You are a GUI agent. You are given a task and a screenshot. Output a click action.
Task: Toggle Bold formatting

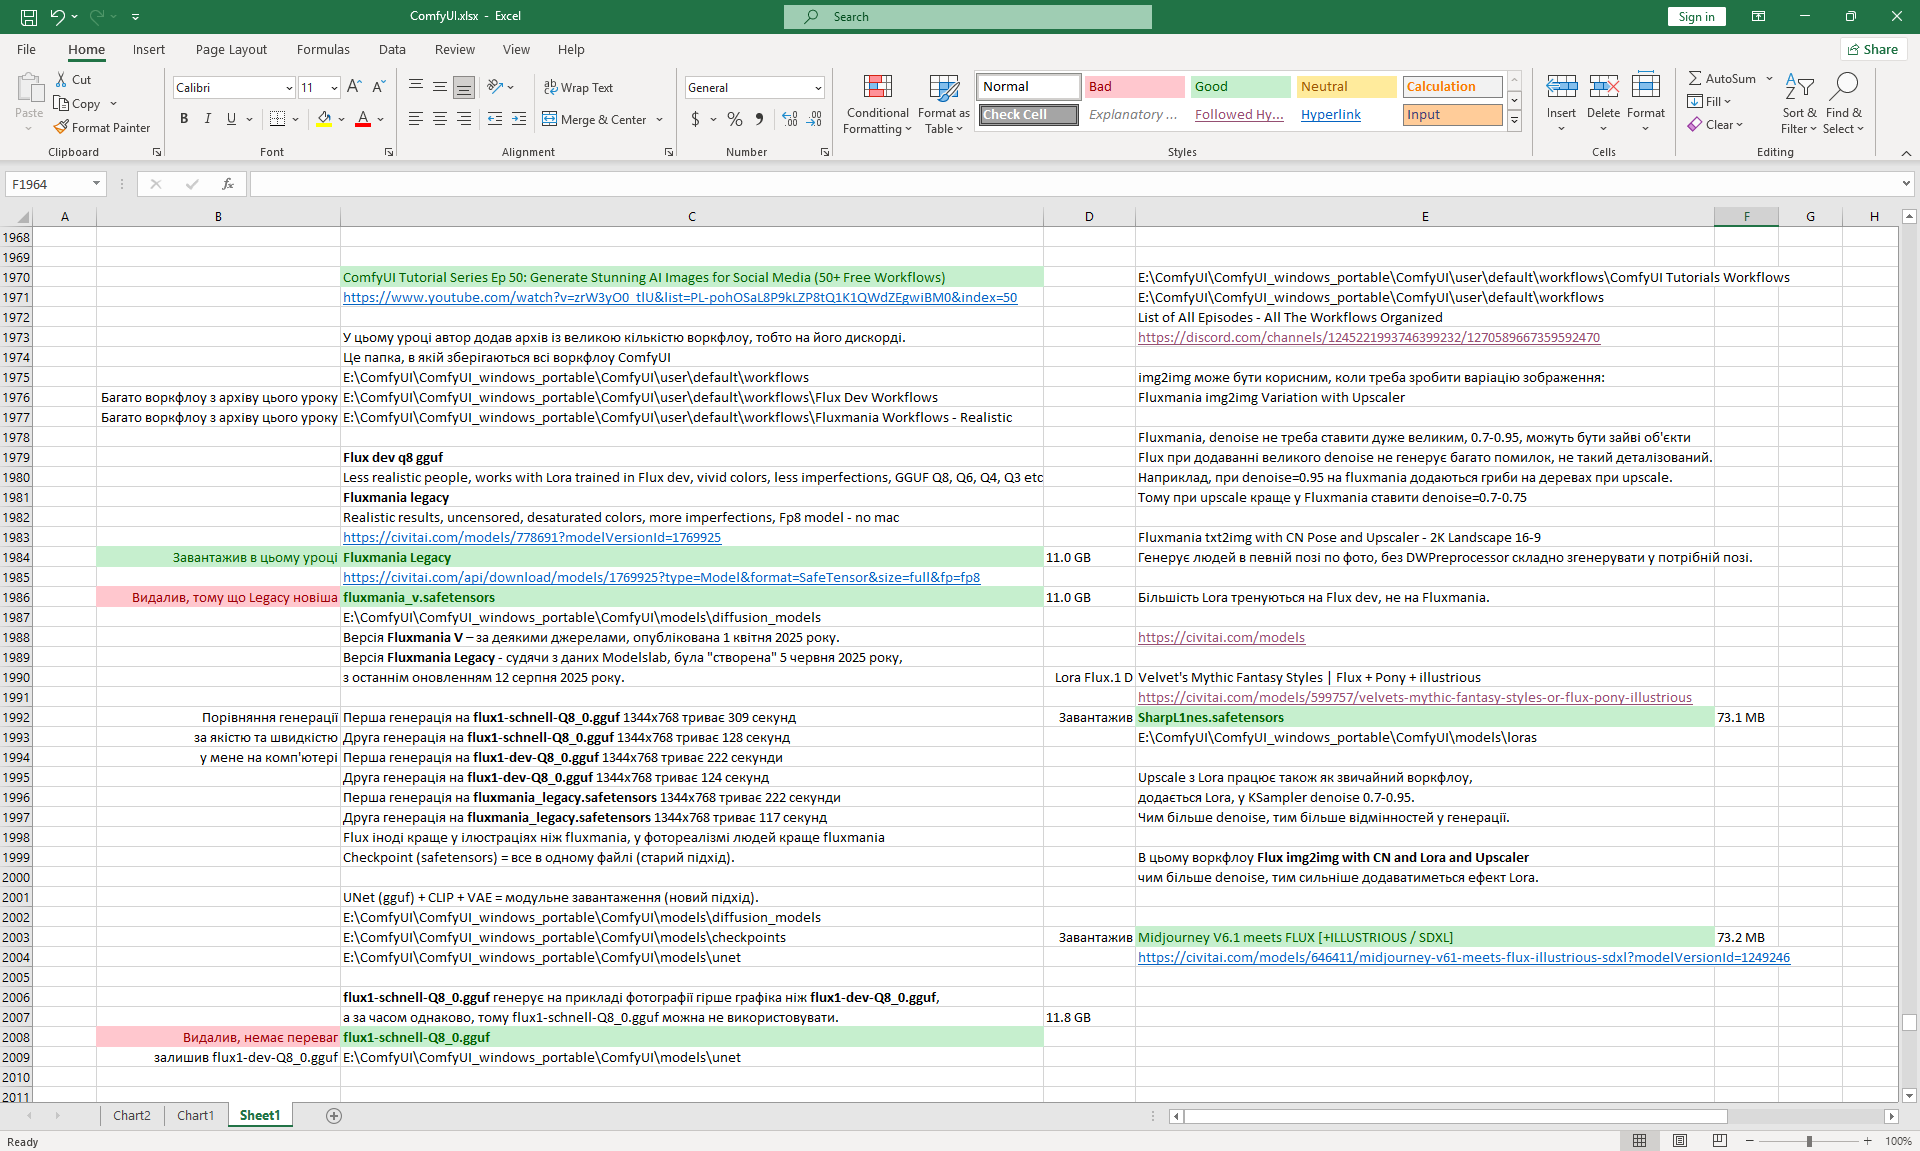[x=184, y=119]
